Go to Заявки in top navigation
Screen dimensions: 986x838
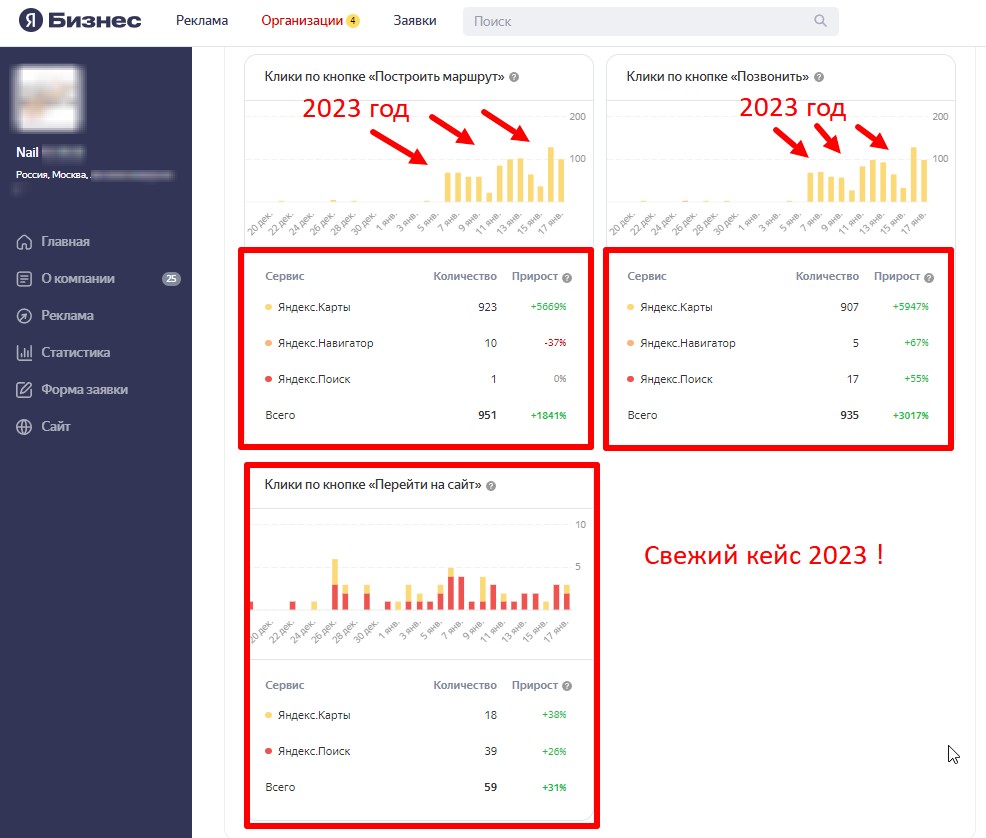(x=414, y=21)
